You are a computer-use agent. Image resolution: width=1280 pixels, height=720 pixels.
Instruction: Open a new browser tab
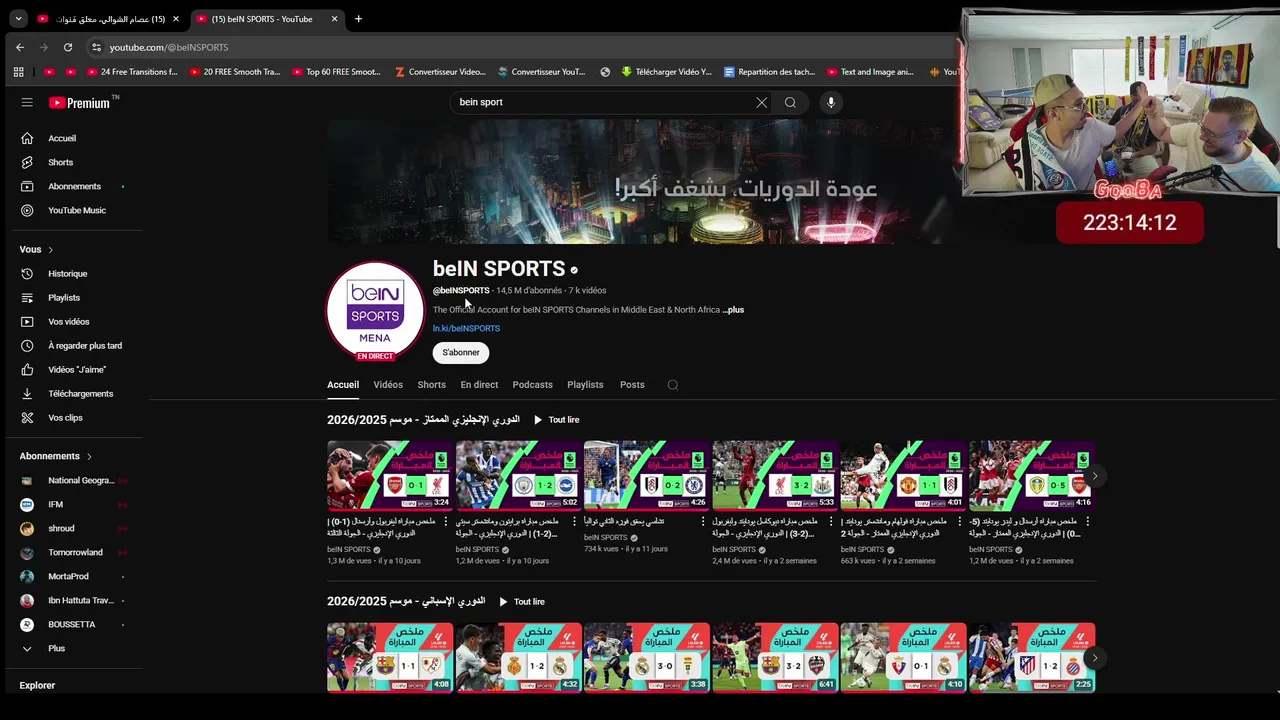(x=358, y=18)
